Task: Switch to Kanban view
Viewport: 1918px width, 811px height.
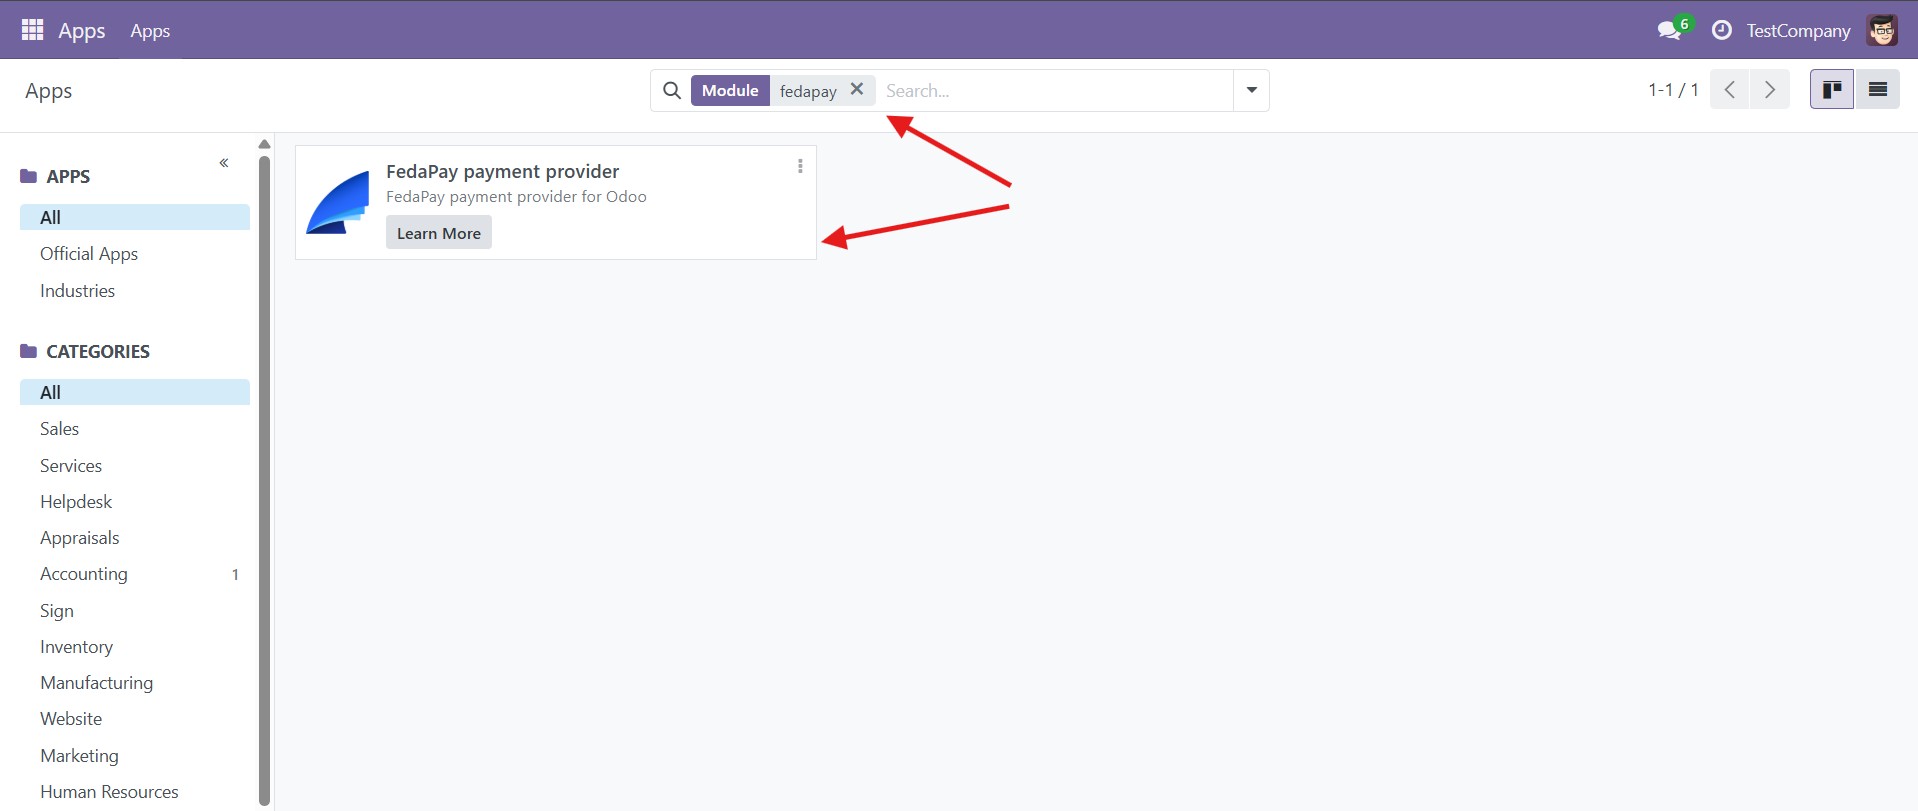Action: pyautogui.click(x=1832, y=90)
